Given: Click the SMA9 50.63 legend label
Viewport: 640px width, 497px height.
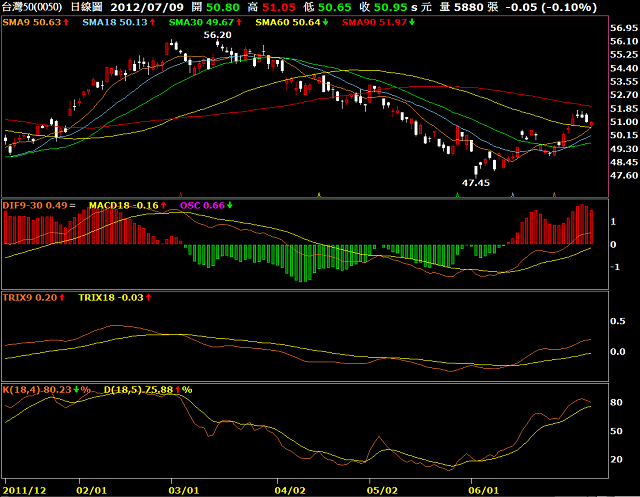Looking at the screenshot, I should click(x=32, y=22).
